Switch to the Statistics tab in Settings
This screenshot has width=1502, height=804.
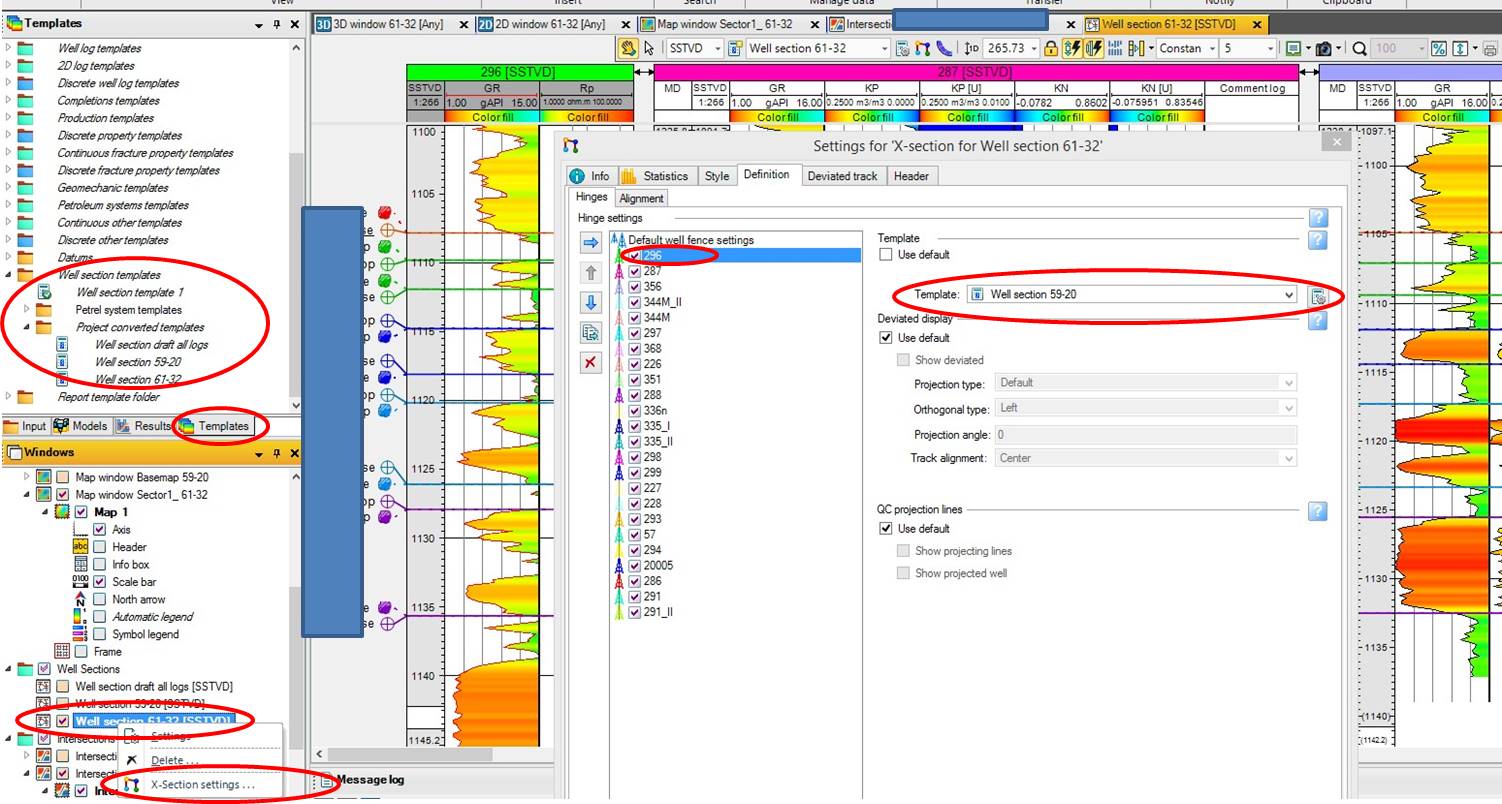pos(656,176)
